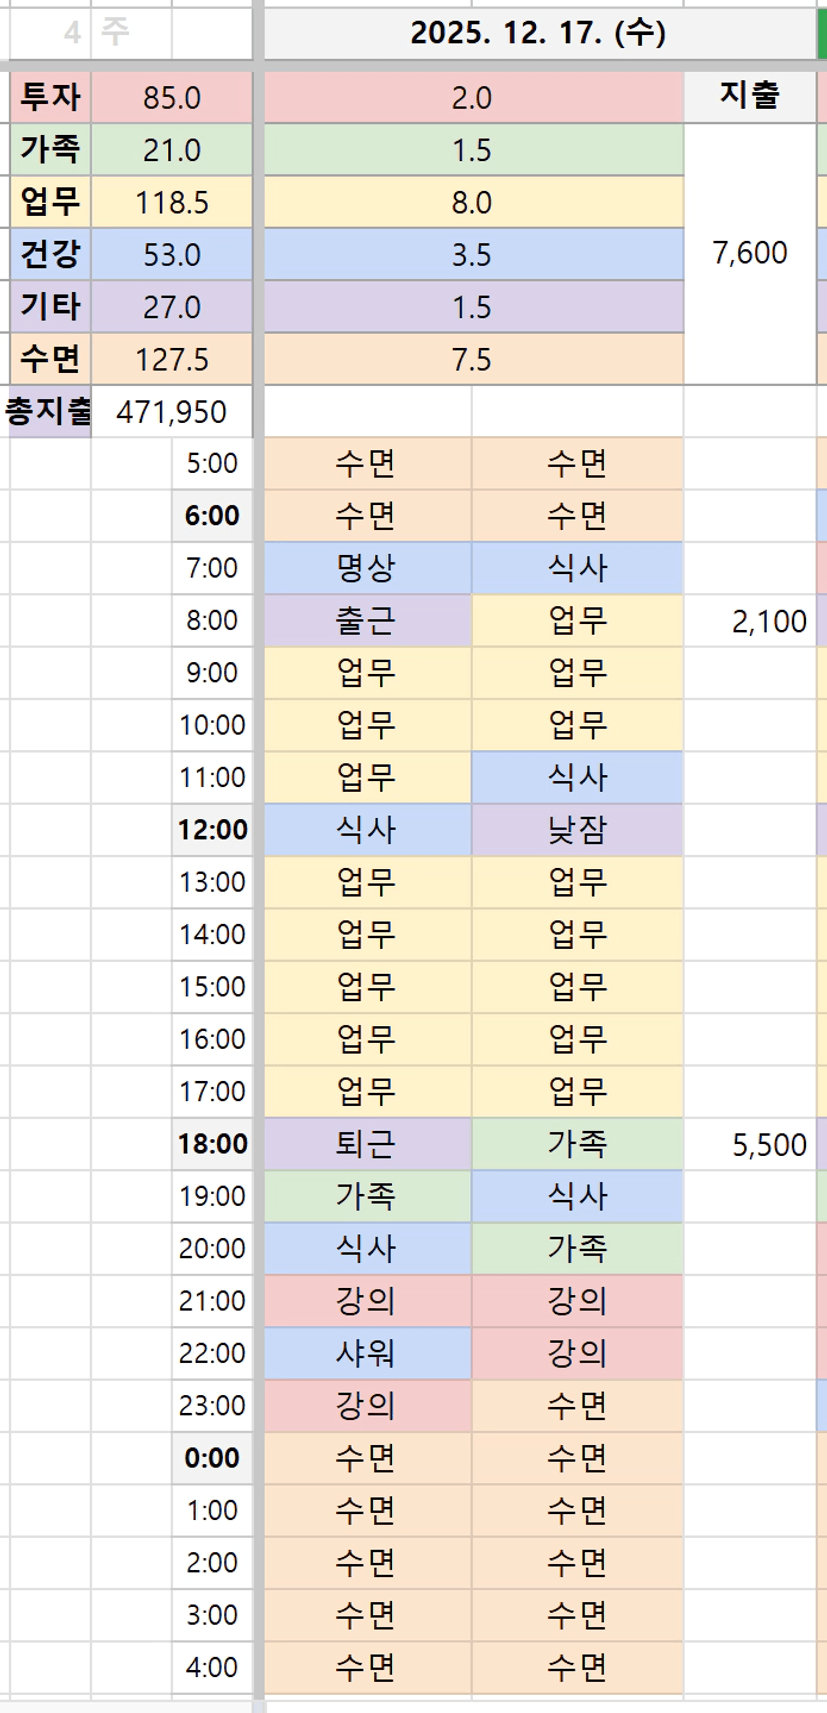Click the 지출 column header cell

(x=749, y=96)
